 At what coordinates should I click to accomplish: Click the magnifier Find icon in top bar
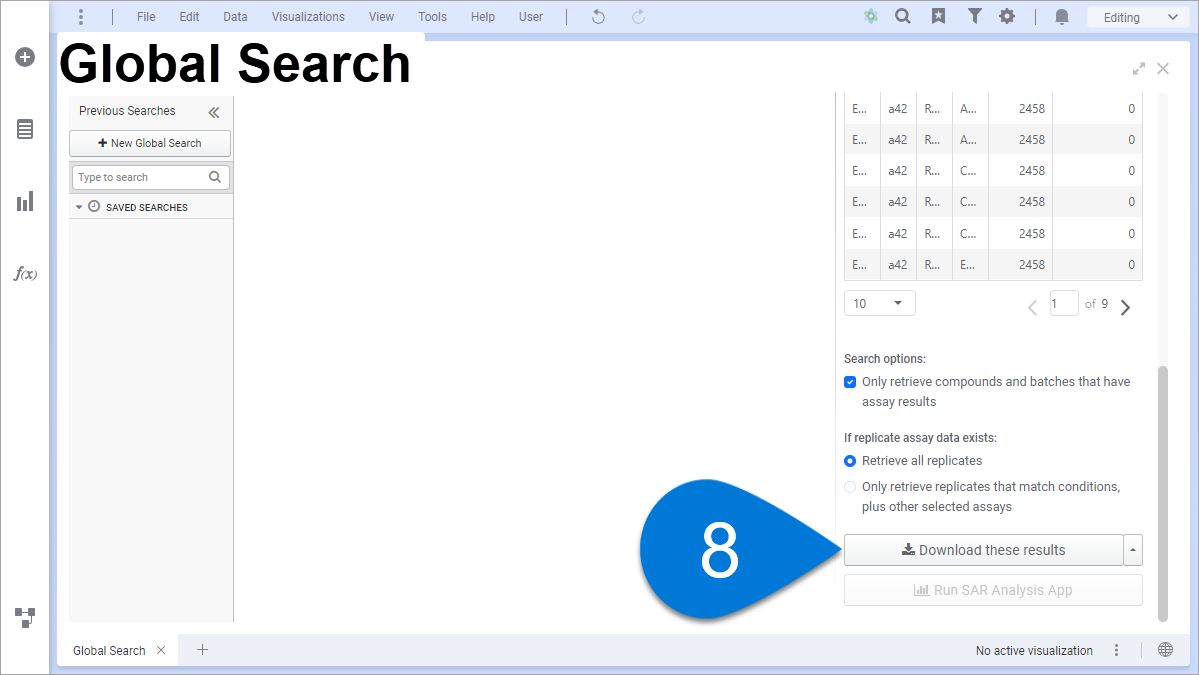coord(903,16)
